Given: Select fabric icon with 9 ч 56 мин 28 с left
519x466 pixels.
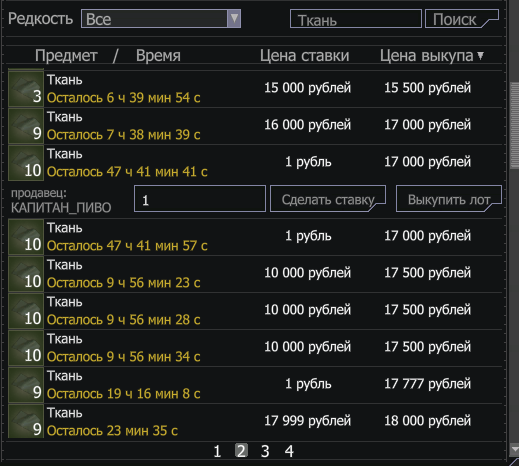Looking at the screenshot, I should pyautogui.click(x=26, y=310).
